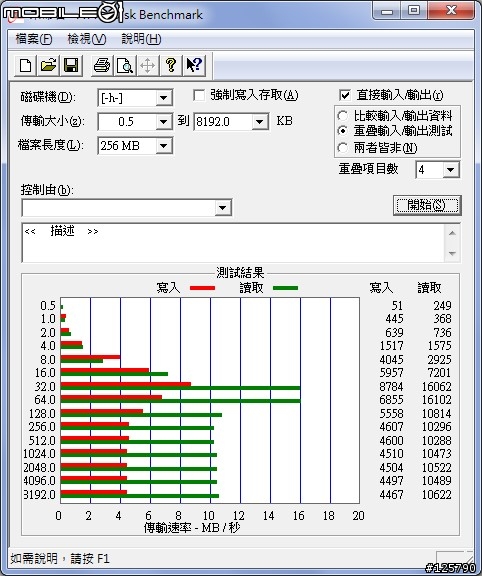The height and width of the screenshot is (576, 482).
Task: Click the description box scroll up arrow
Action: [x=452, y=233]
